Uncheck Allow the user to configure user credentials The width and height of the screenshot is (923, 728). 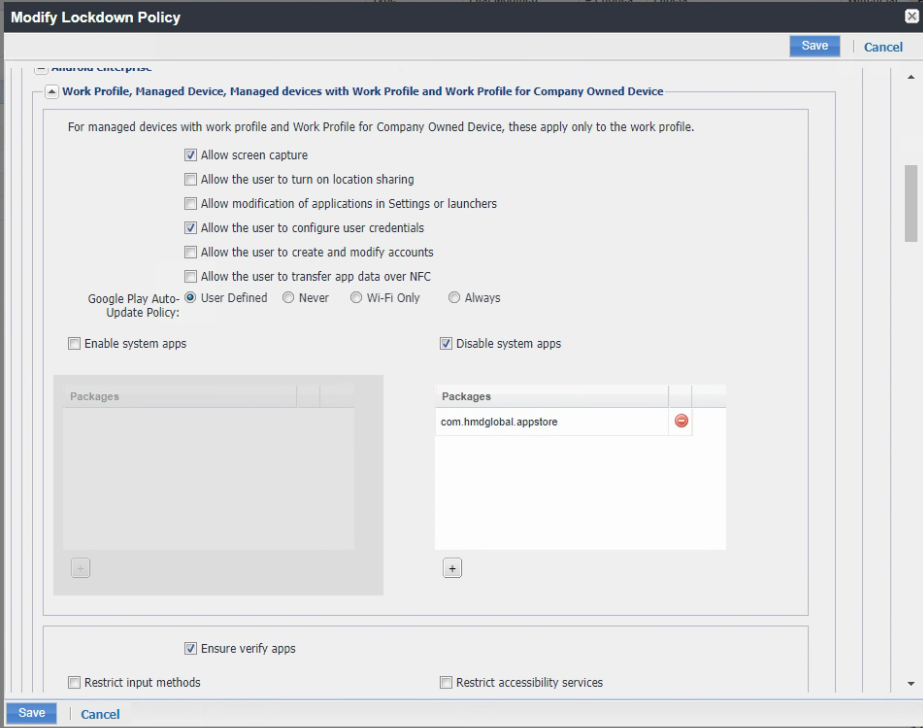[190, 228]
